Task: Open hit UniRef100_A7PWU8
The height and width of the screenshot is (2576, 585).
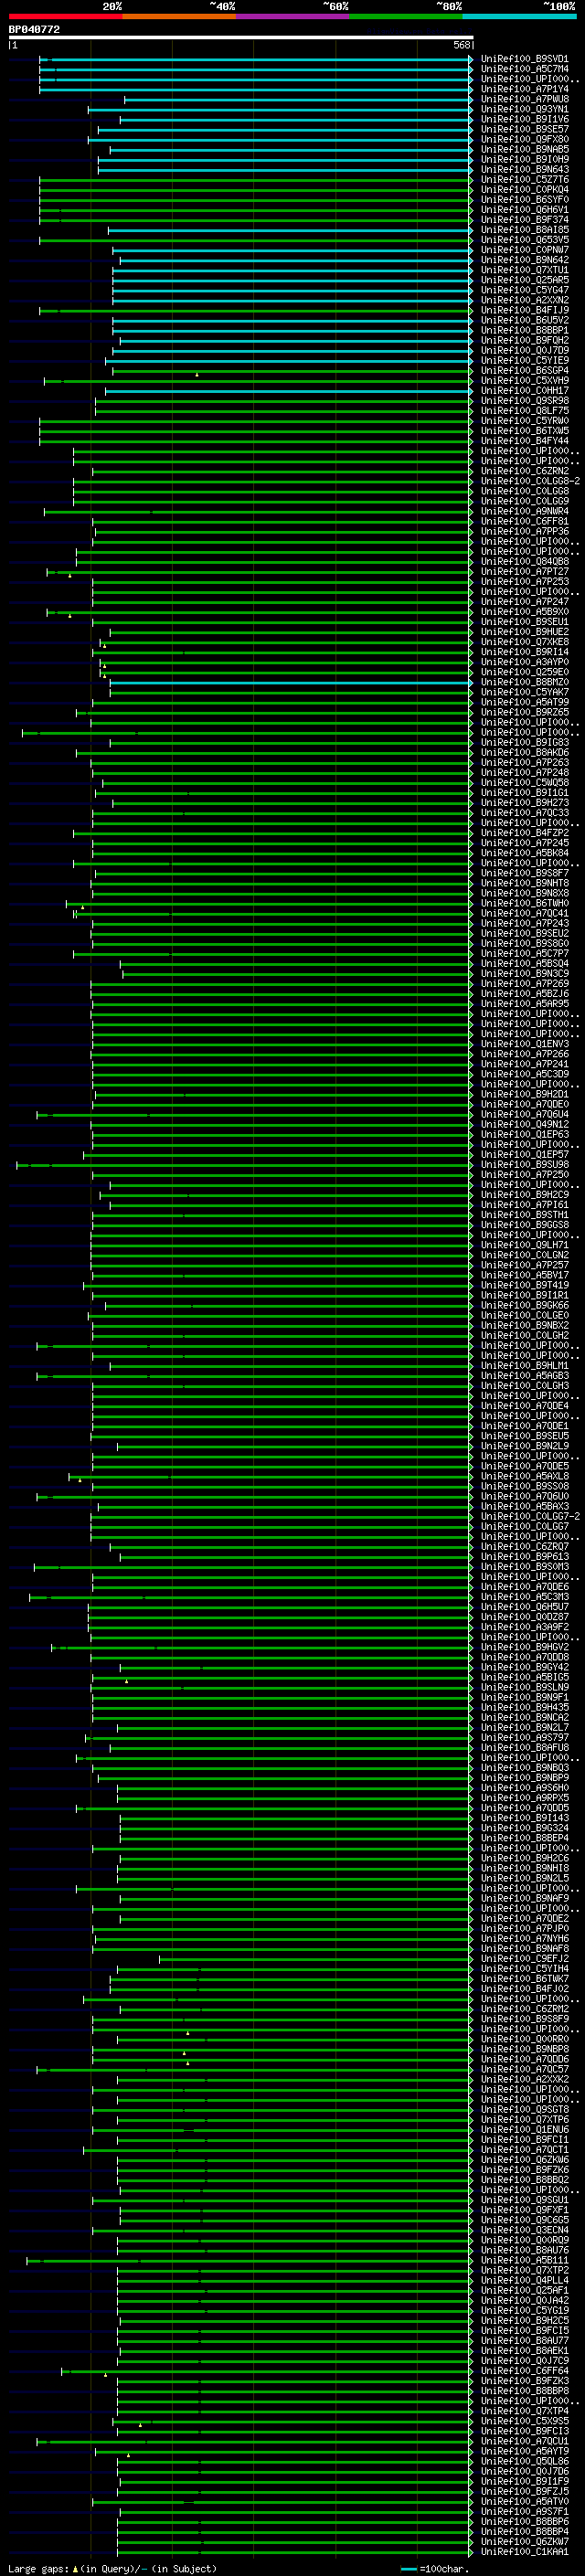Action: pos(524,99)
